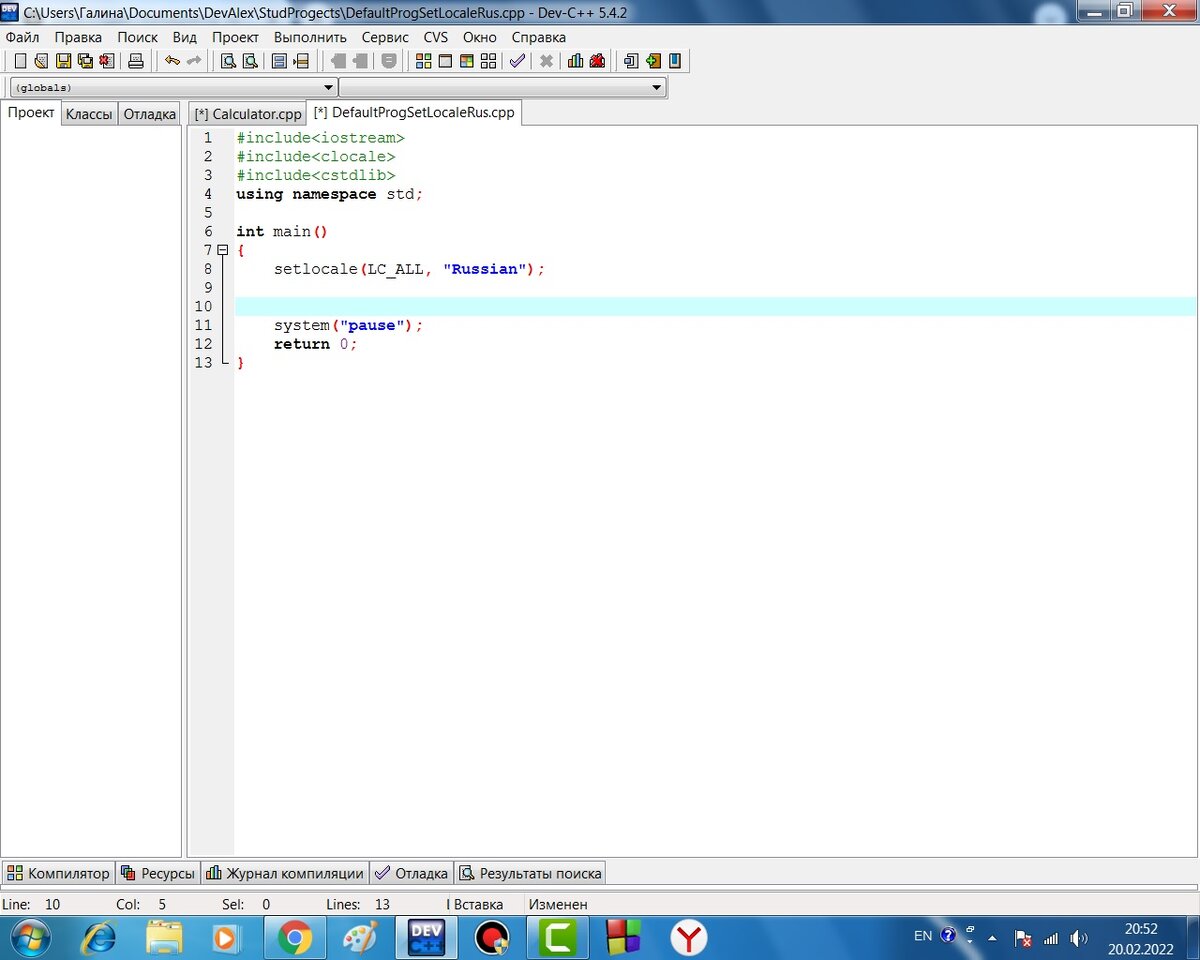This screenshot has height=960, width=1200.
Task: Click the system("pause") code line
Action: tap(349, 325)
